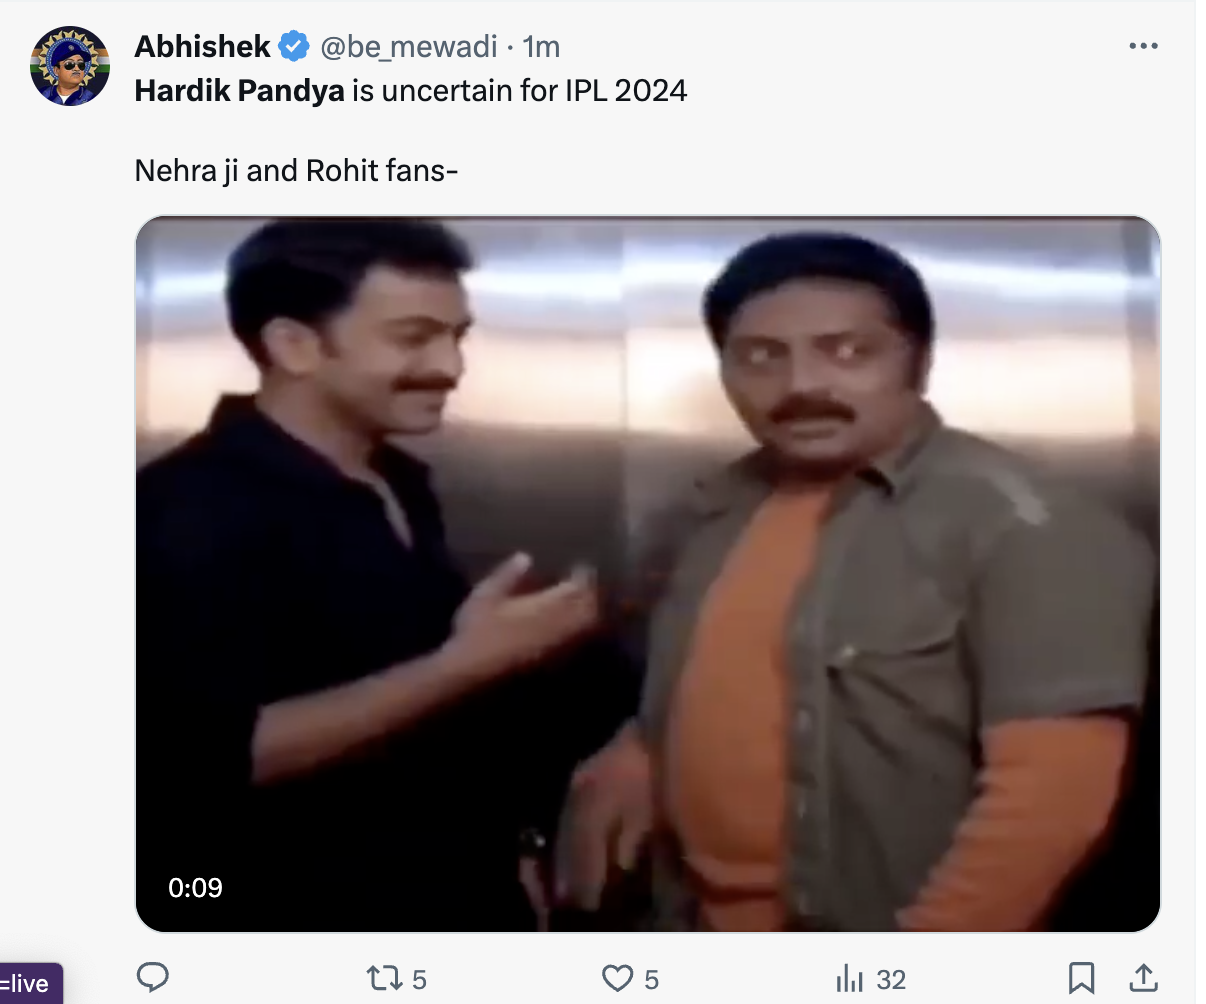Visit the @be_mewadi handle

408,47
